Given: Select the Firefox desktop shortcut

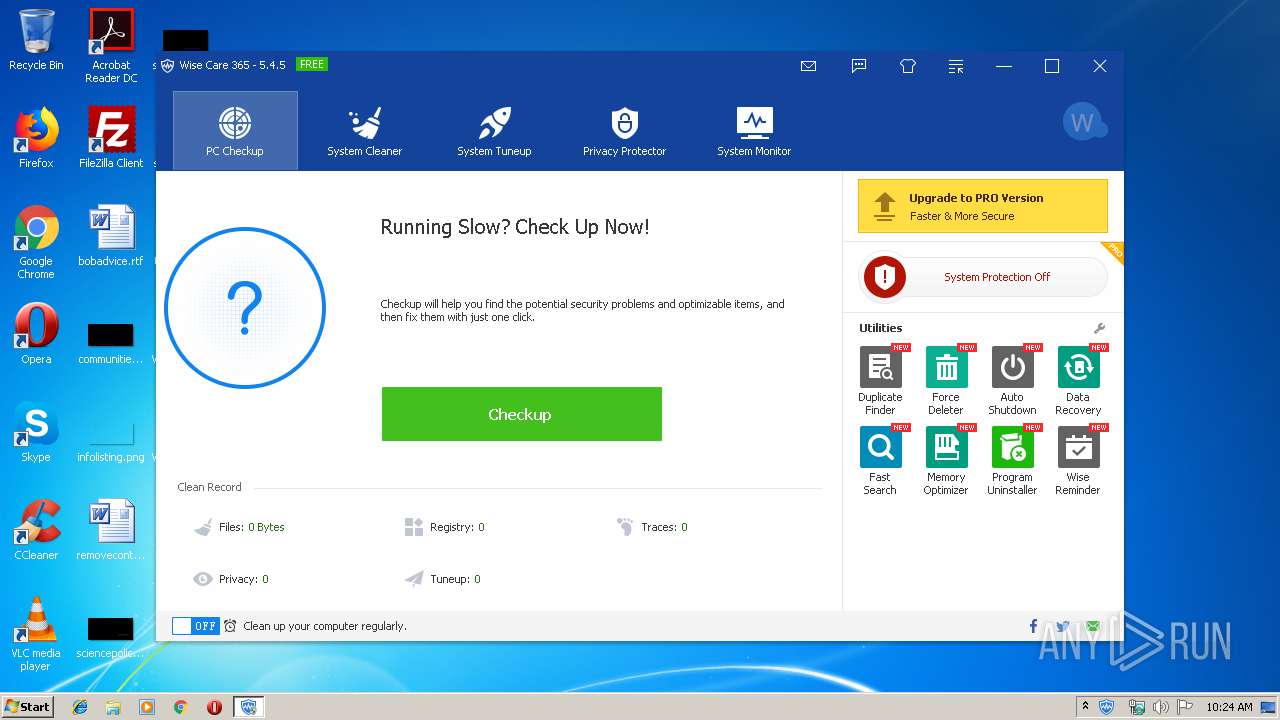Looking at the screenshot, I should click(x=36, y=138).
